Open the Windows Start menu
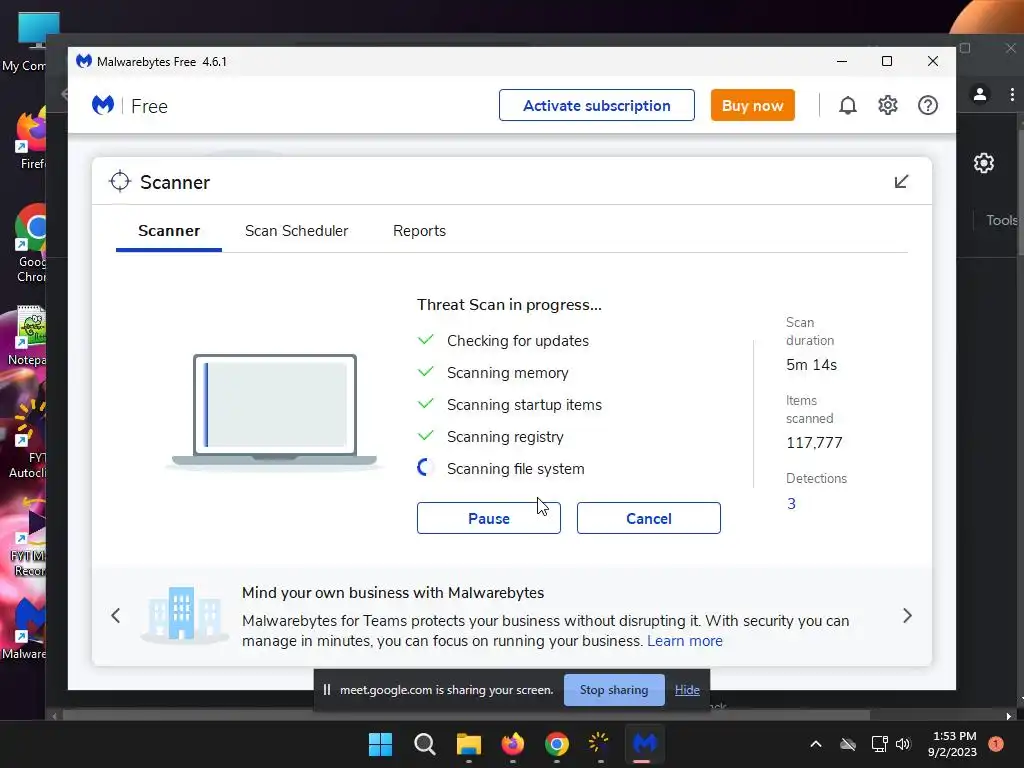 point(380,744)
